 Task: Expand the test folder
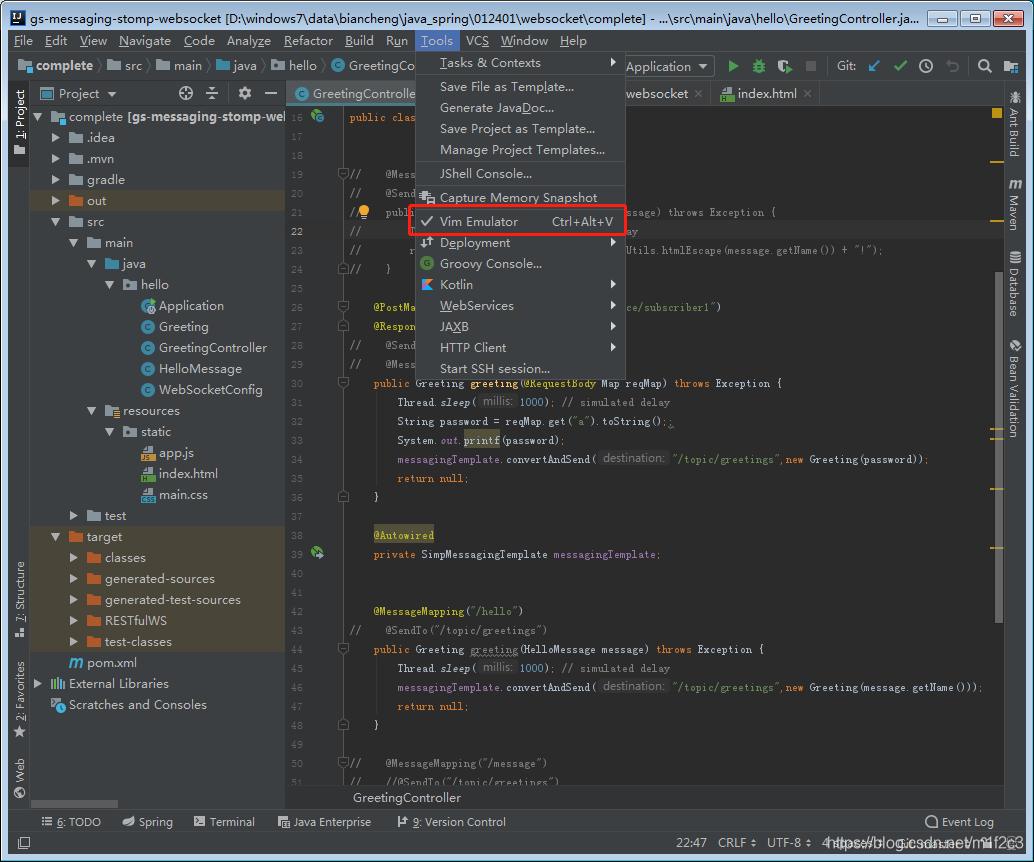click(x=74, y=516)
